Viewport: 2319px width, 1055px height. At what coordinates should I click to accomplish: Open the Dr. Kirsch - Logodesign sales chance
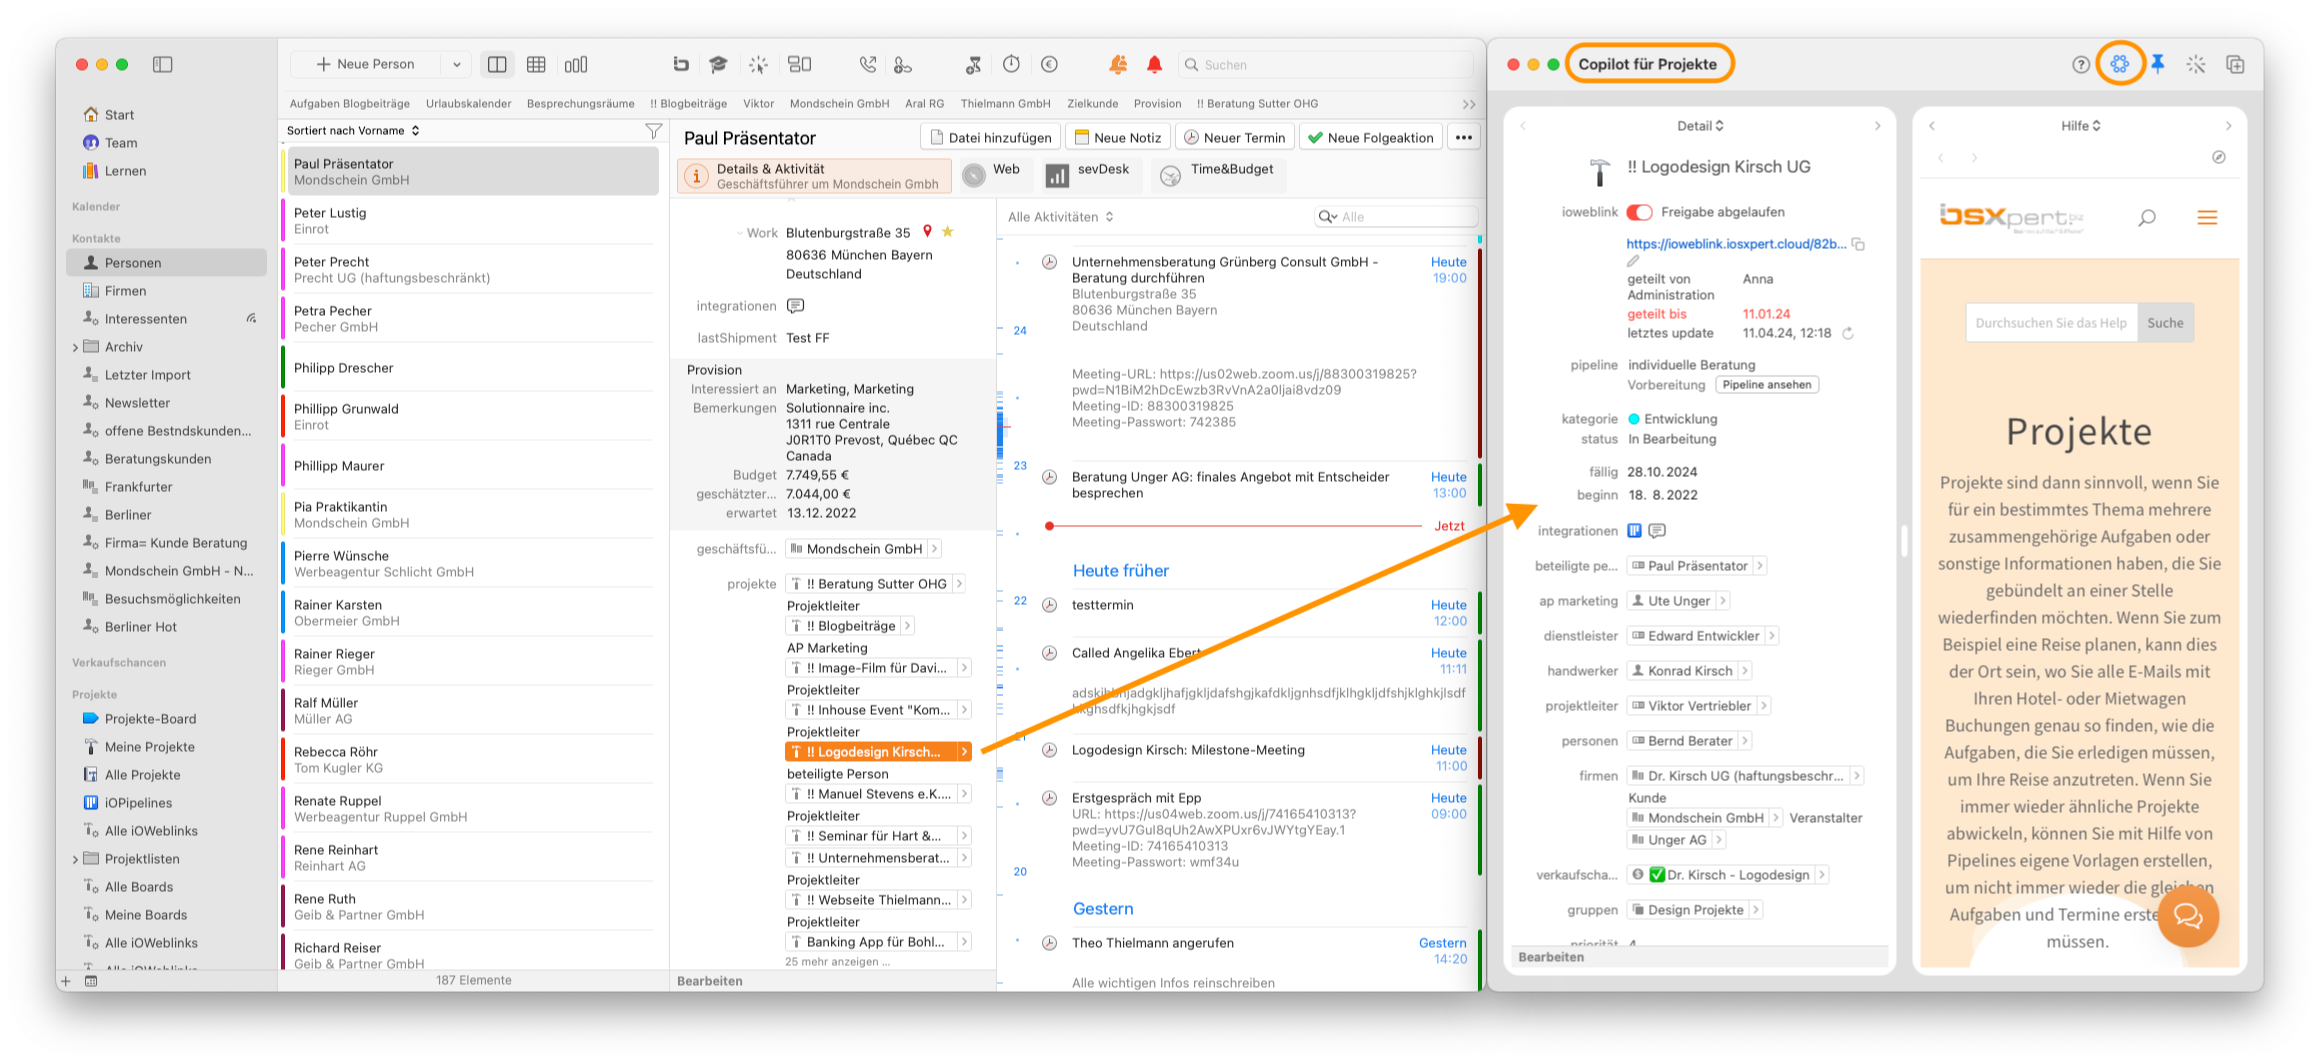pos(1728,875)
